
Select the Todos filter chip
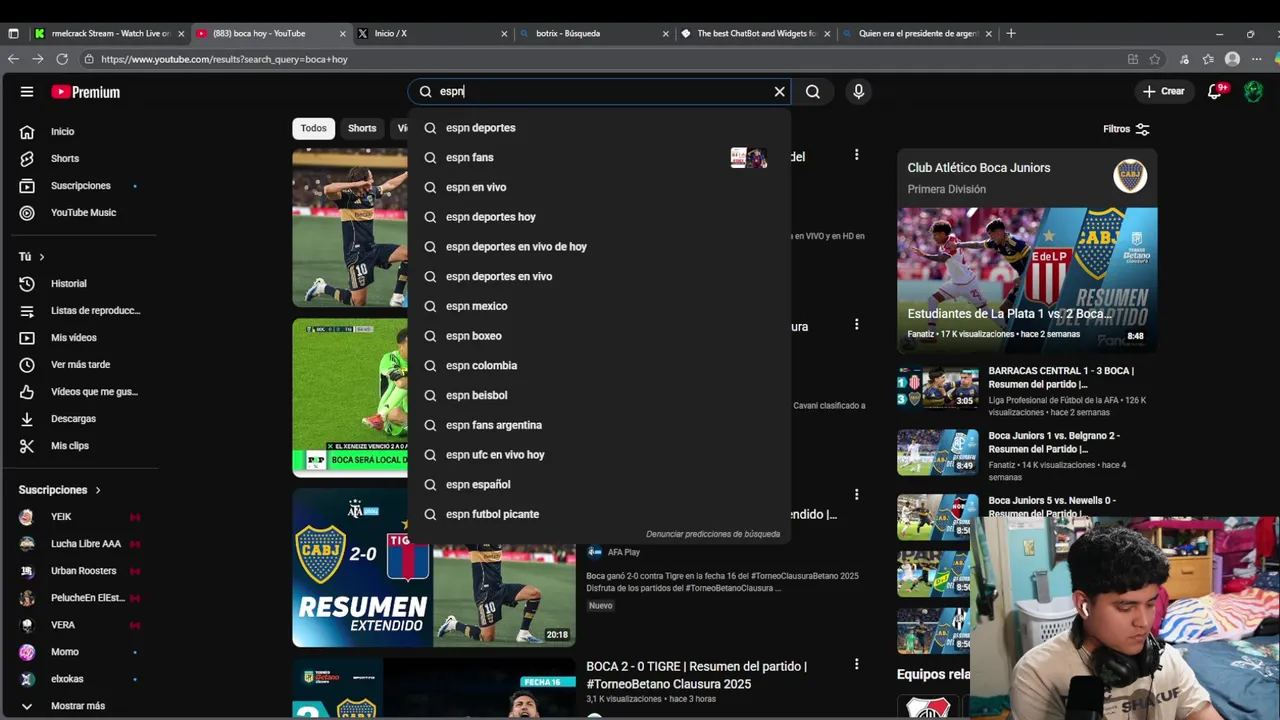tap(313, 129)
